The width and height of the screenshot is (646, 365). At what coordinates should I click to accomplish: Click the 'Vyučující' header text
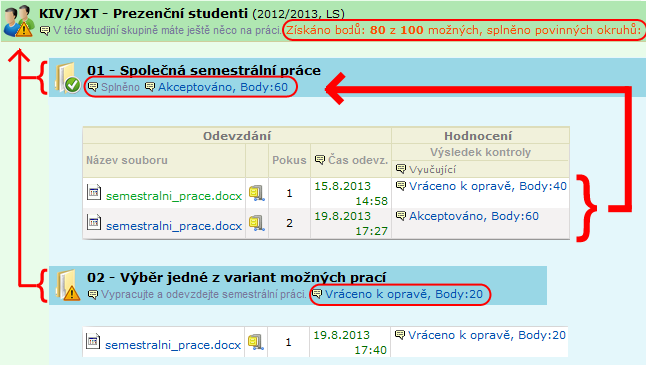432,169
